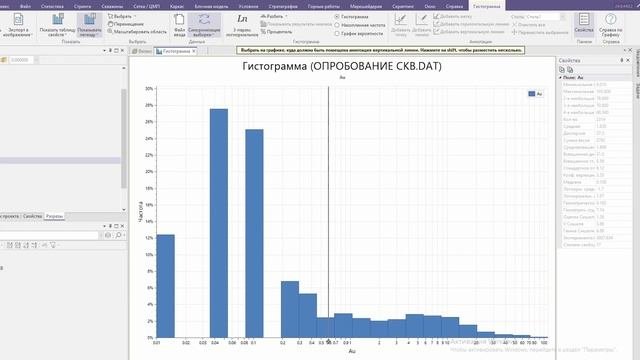Click Add horizontal line annotation
640x360 pixels.
pos(471,24)
